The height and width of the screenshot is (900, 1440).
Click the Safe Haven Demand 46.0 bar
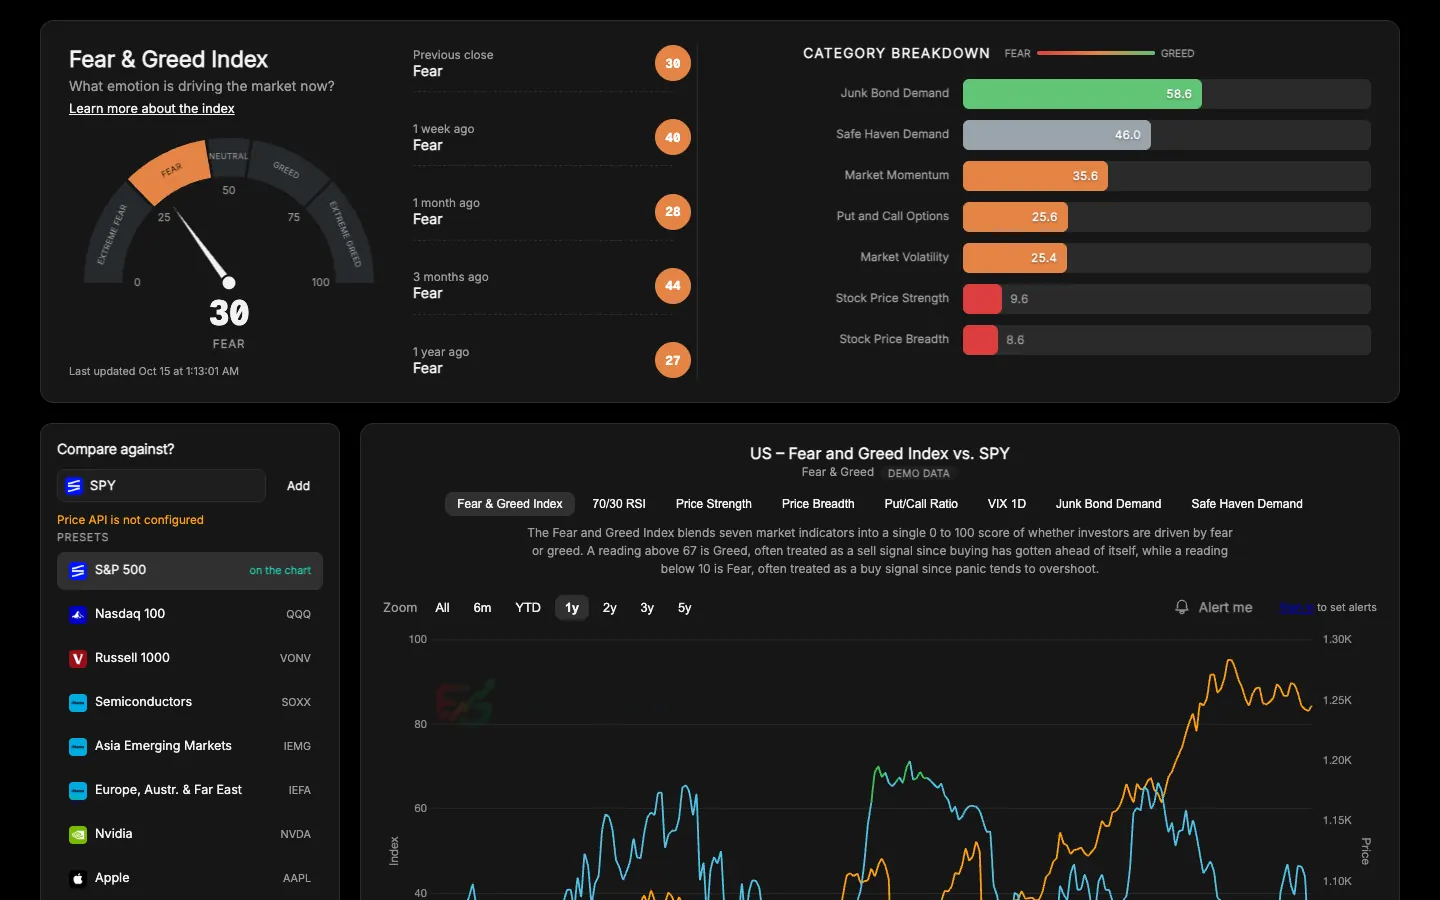click(x=1057, y=135)
